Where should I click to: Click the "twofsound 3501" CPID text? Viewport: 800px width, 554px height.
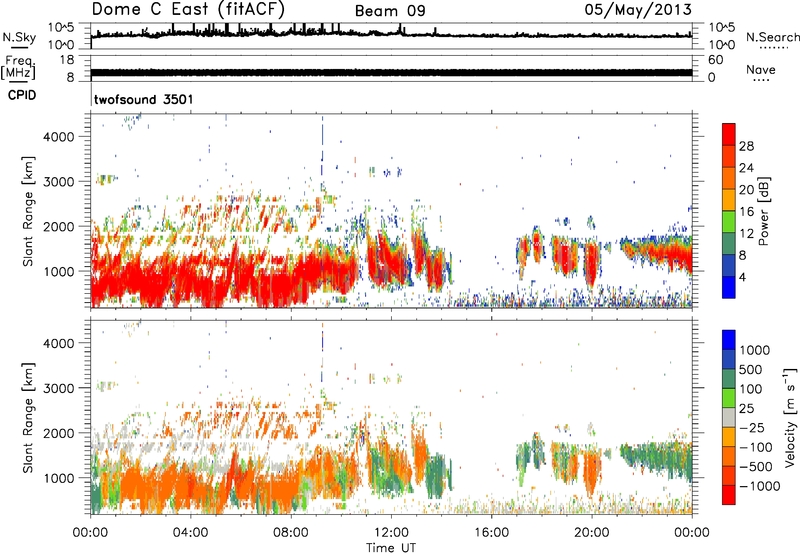click(x=144, y=99)
